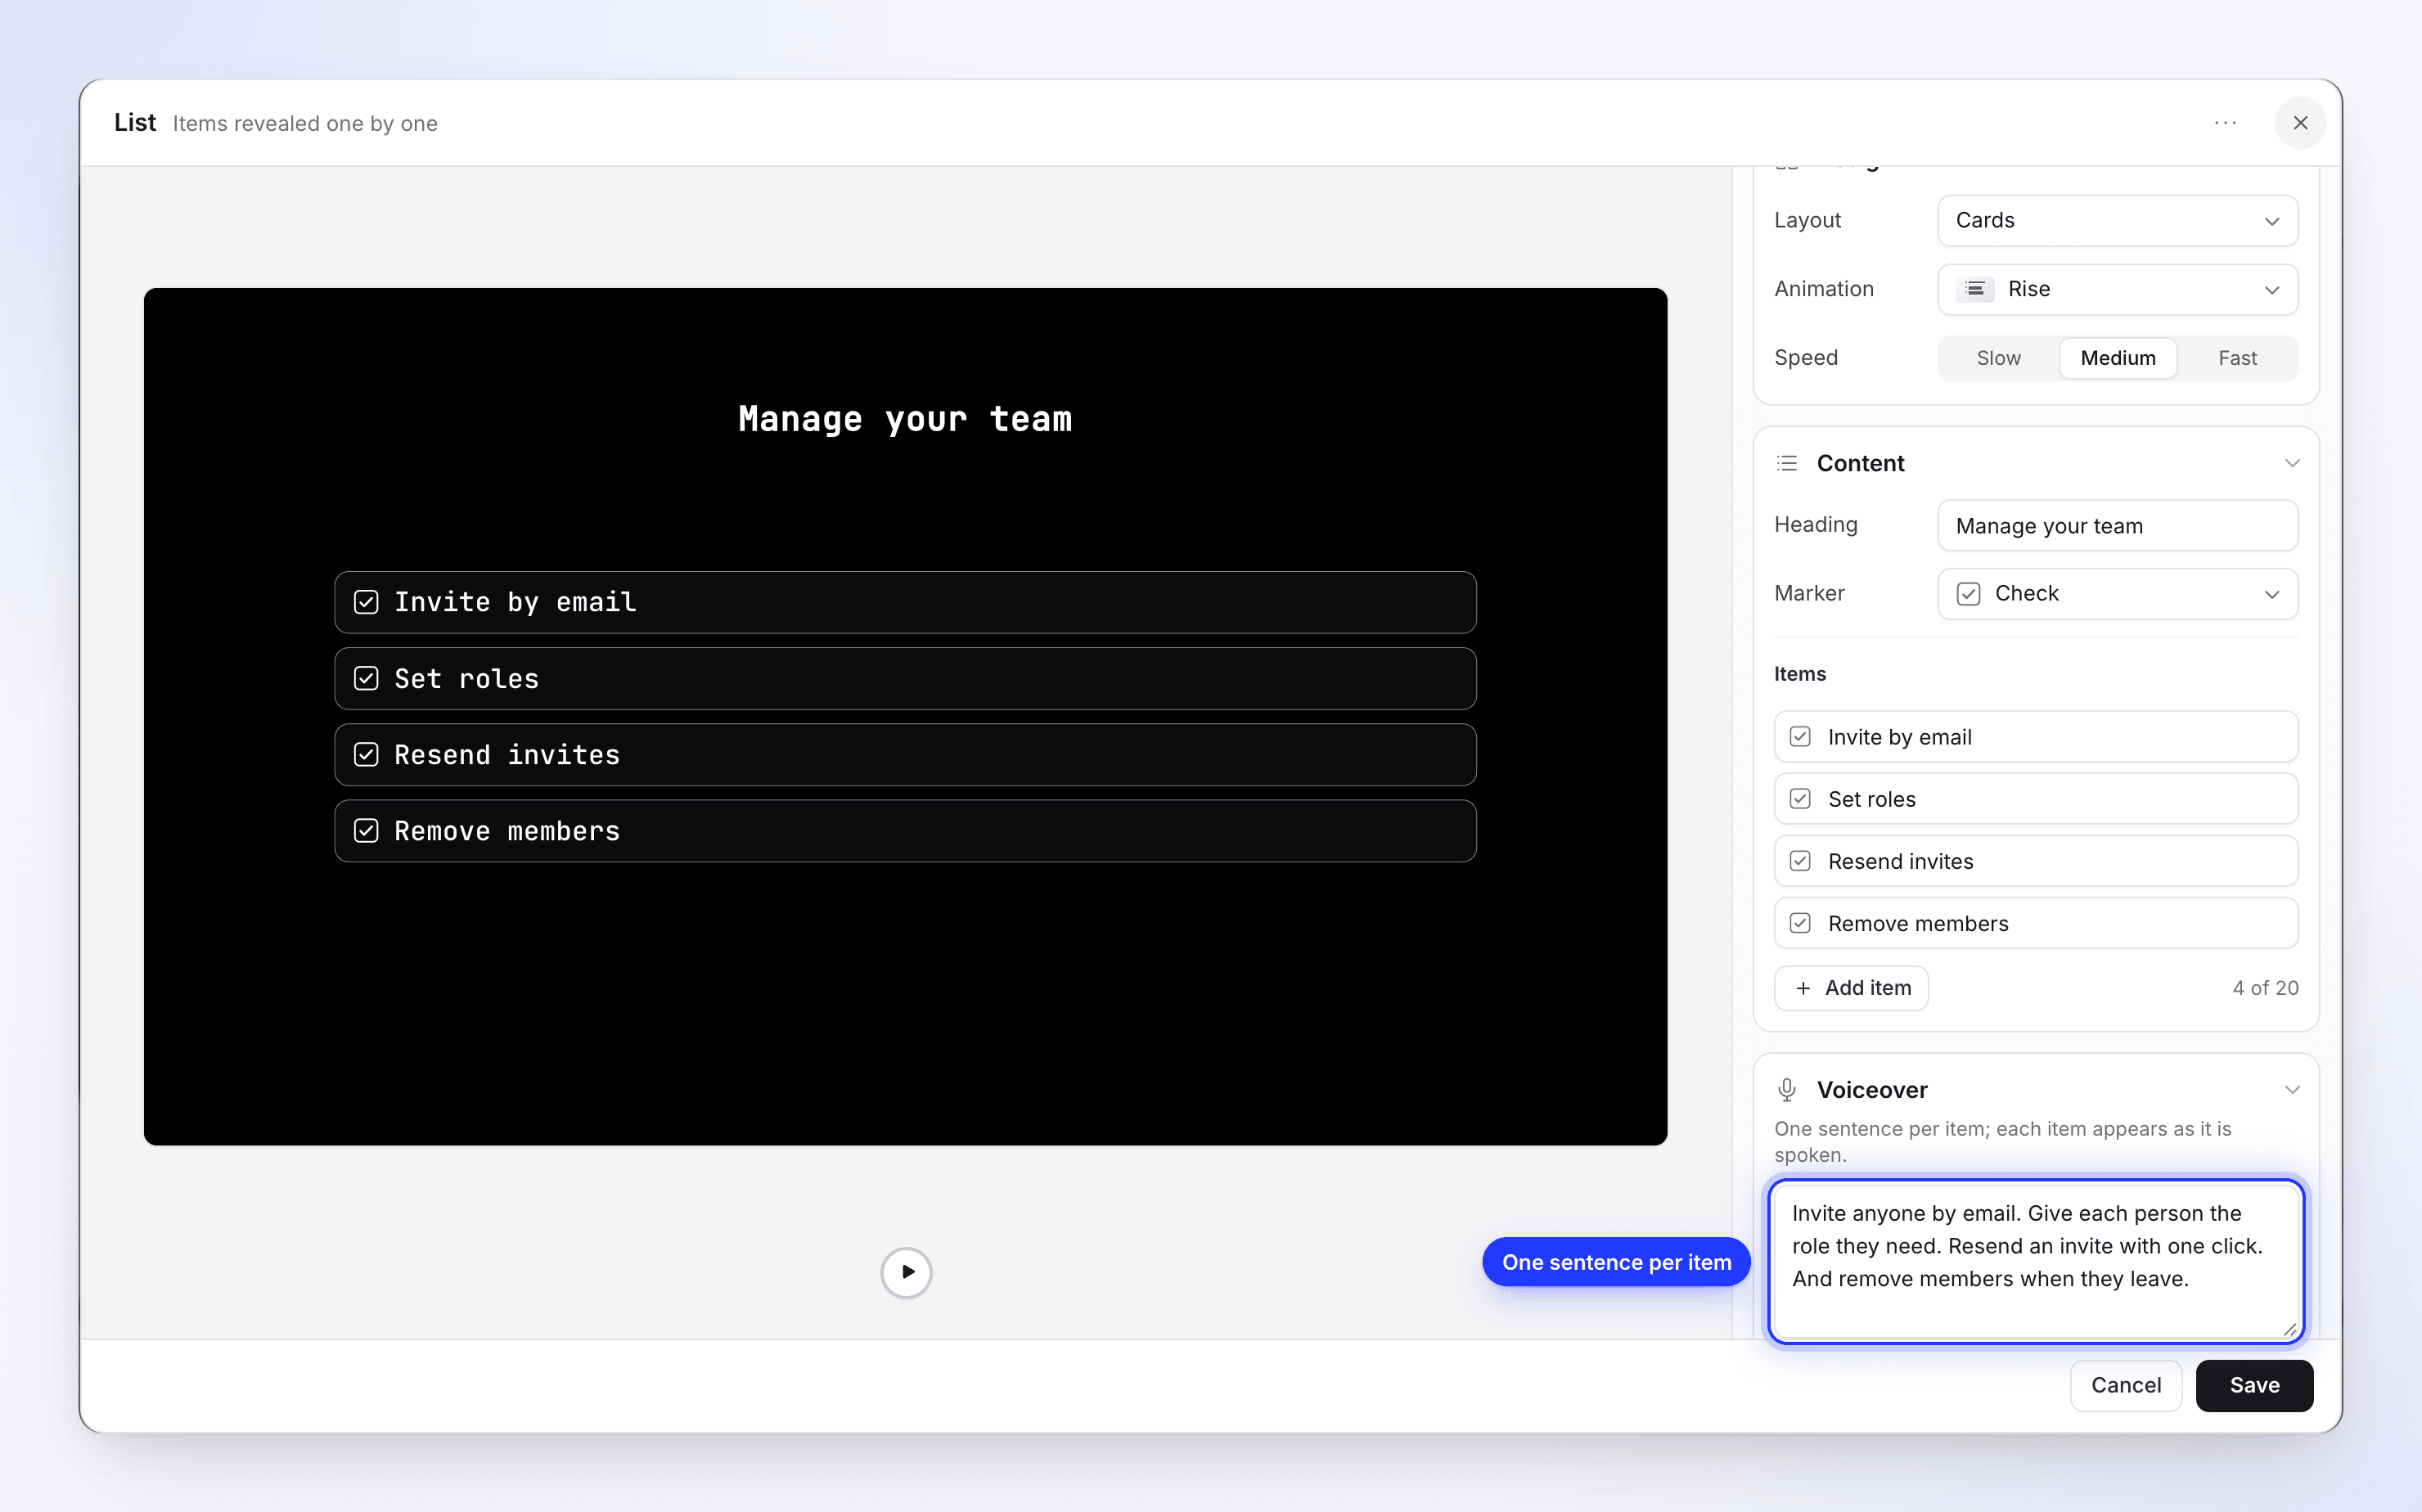The image size is (2422, 1512).
Task: Add a new list item
Action: pyautogui.click(x=1851, y=988)
